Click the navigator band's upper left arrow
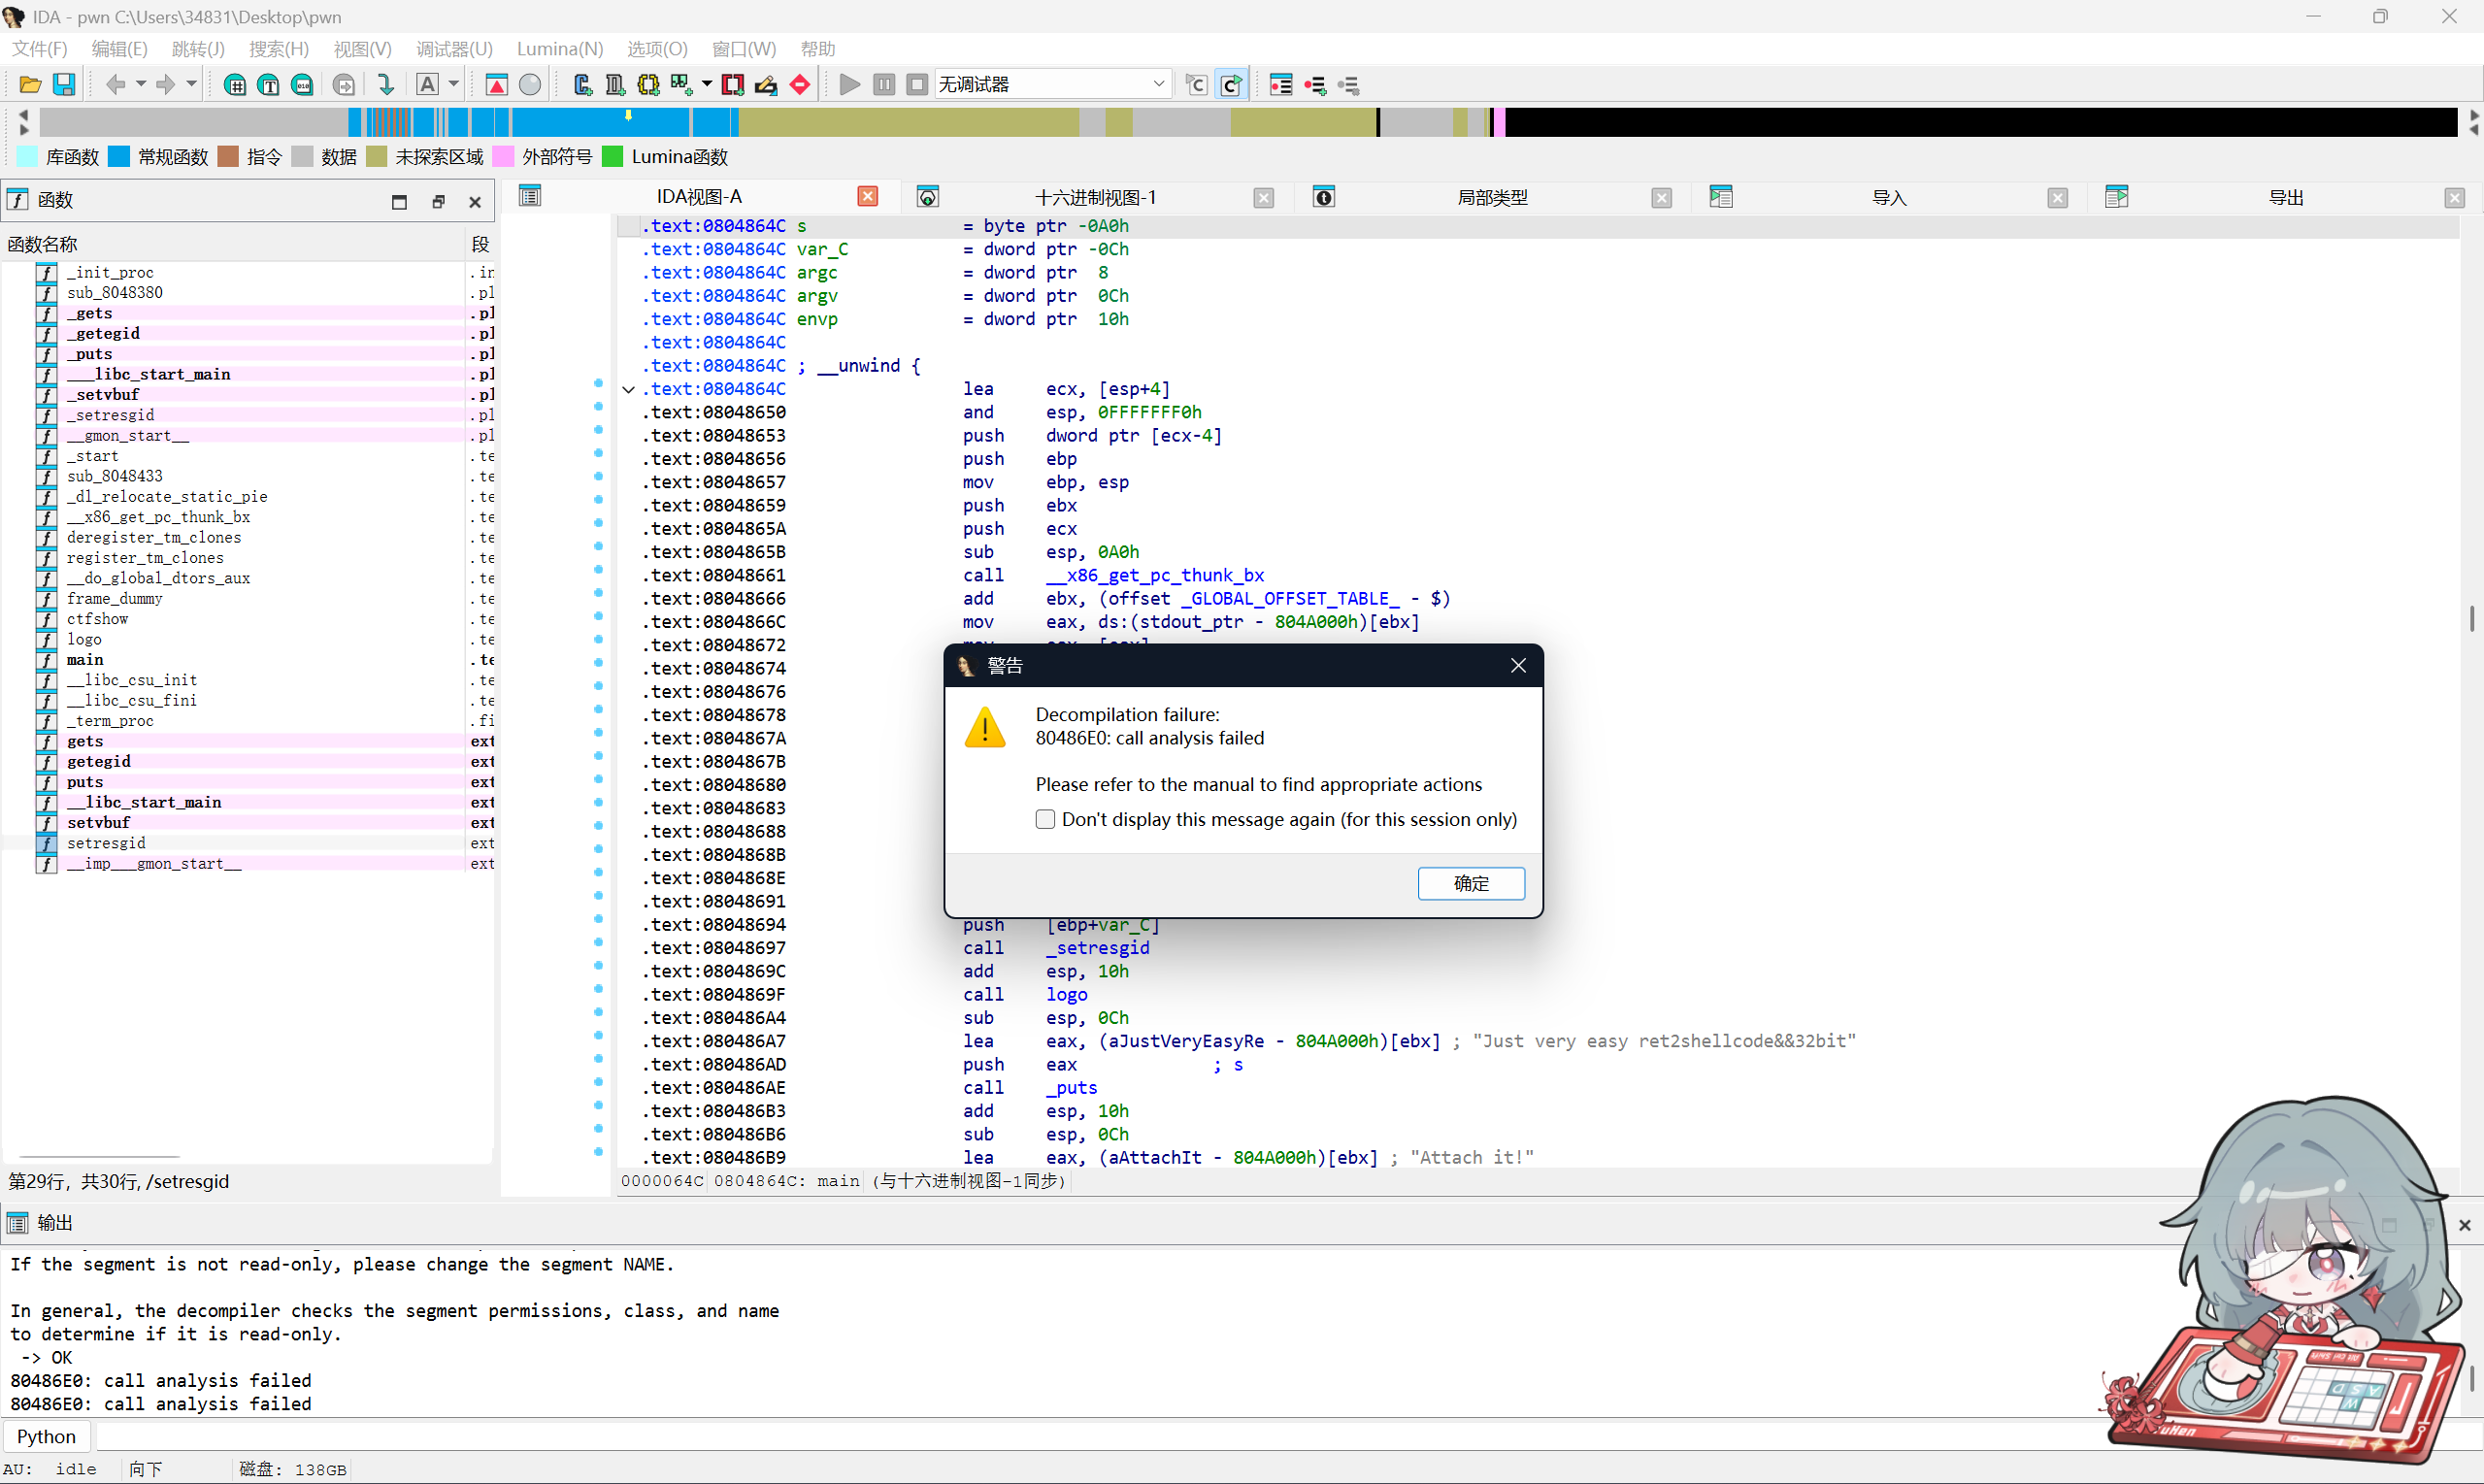 pyautogui.click(x=24, y=115)
